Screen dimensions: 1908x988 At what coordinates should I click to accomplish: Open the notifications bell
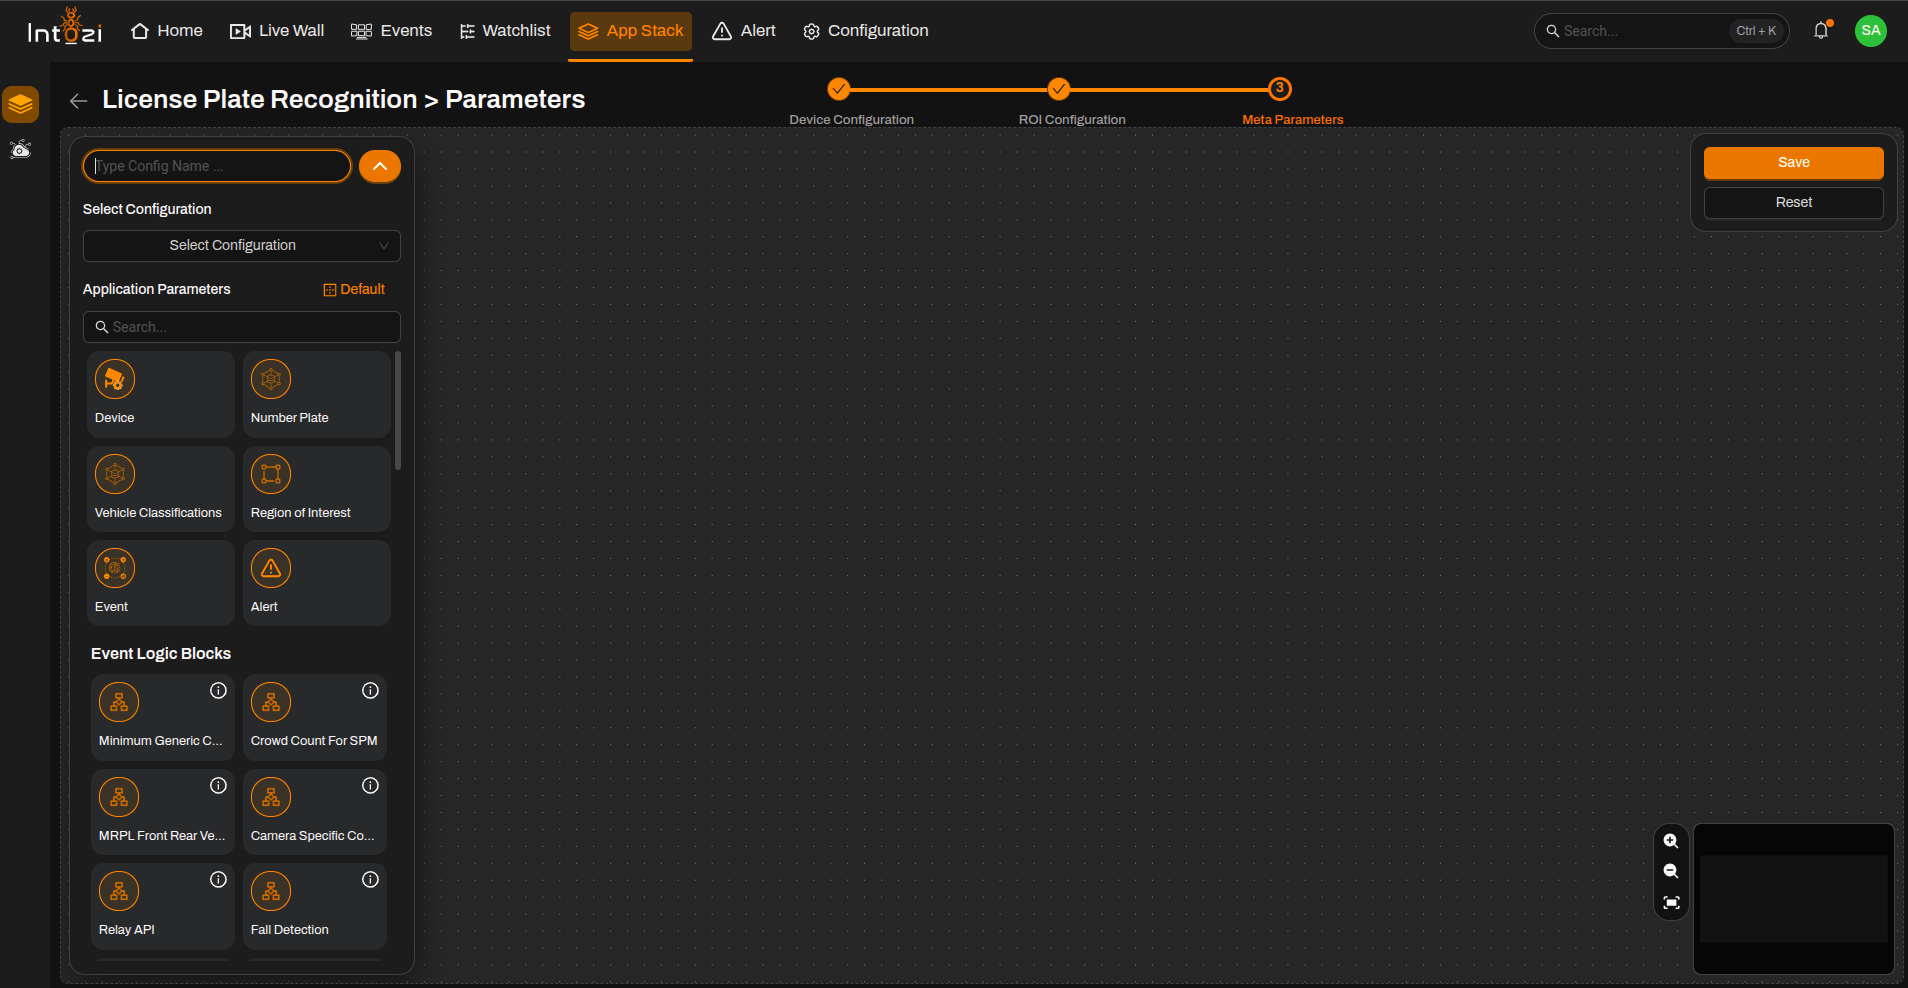click(x=1821, y=31)
